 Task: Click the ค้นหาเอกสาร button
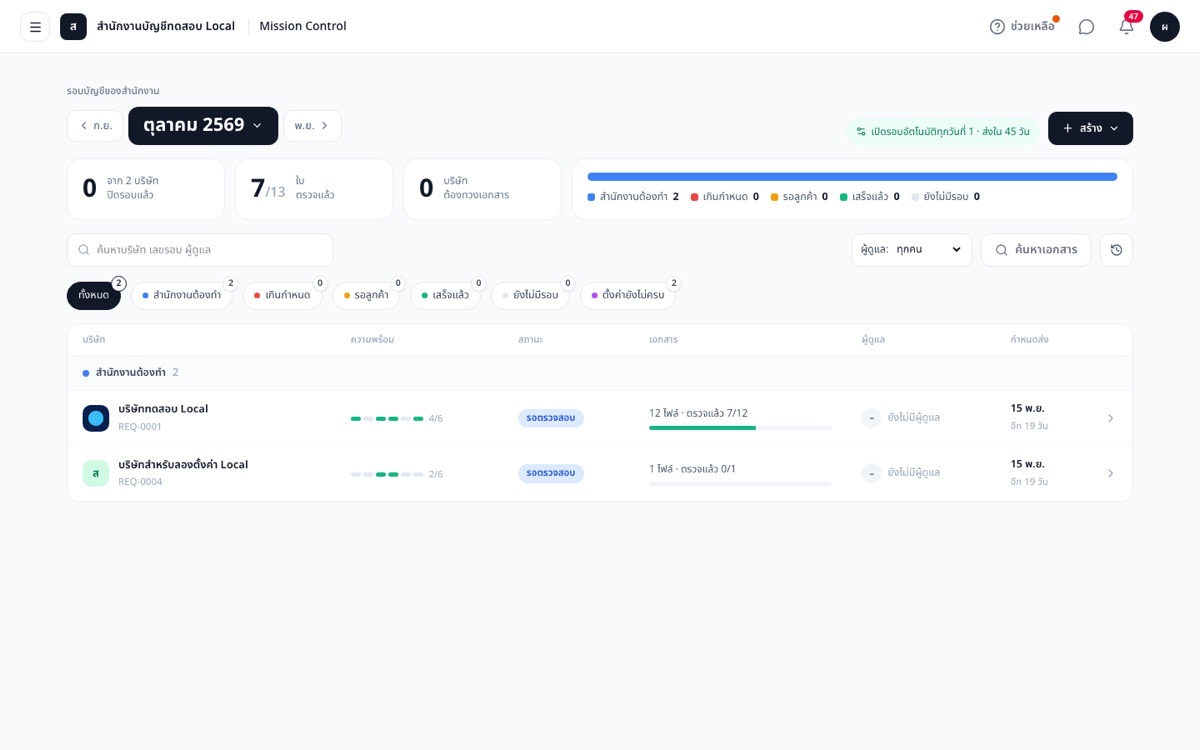point(1036,250)
